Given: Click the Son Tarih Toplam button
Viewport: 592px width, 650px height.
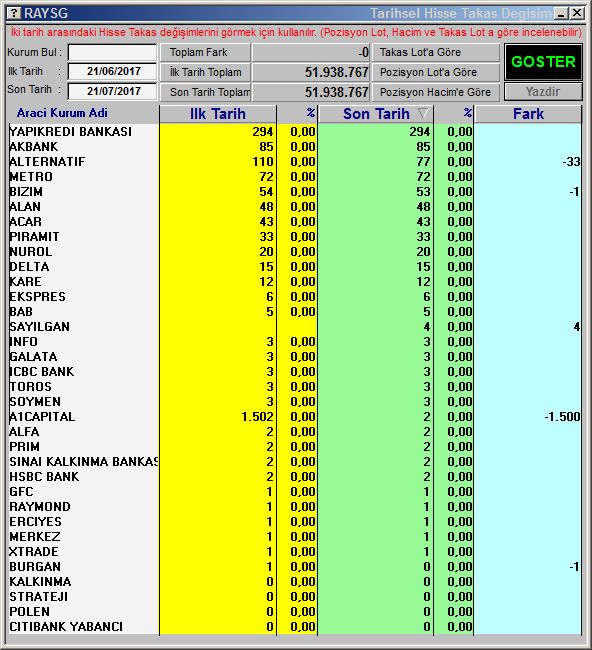Looking at the screenshot, I should [x=205, y=92].
